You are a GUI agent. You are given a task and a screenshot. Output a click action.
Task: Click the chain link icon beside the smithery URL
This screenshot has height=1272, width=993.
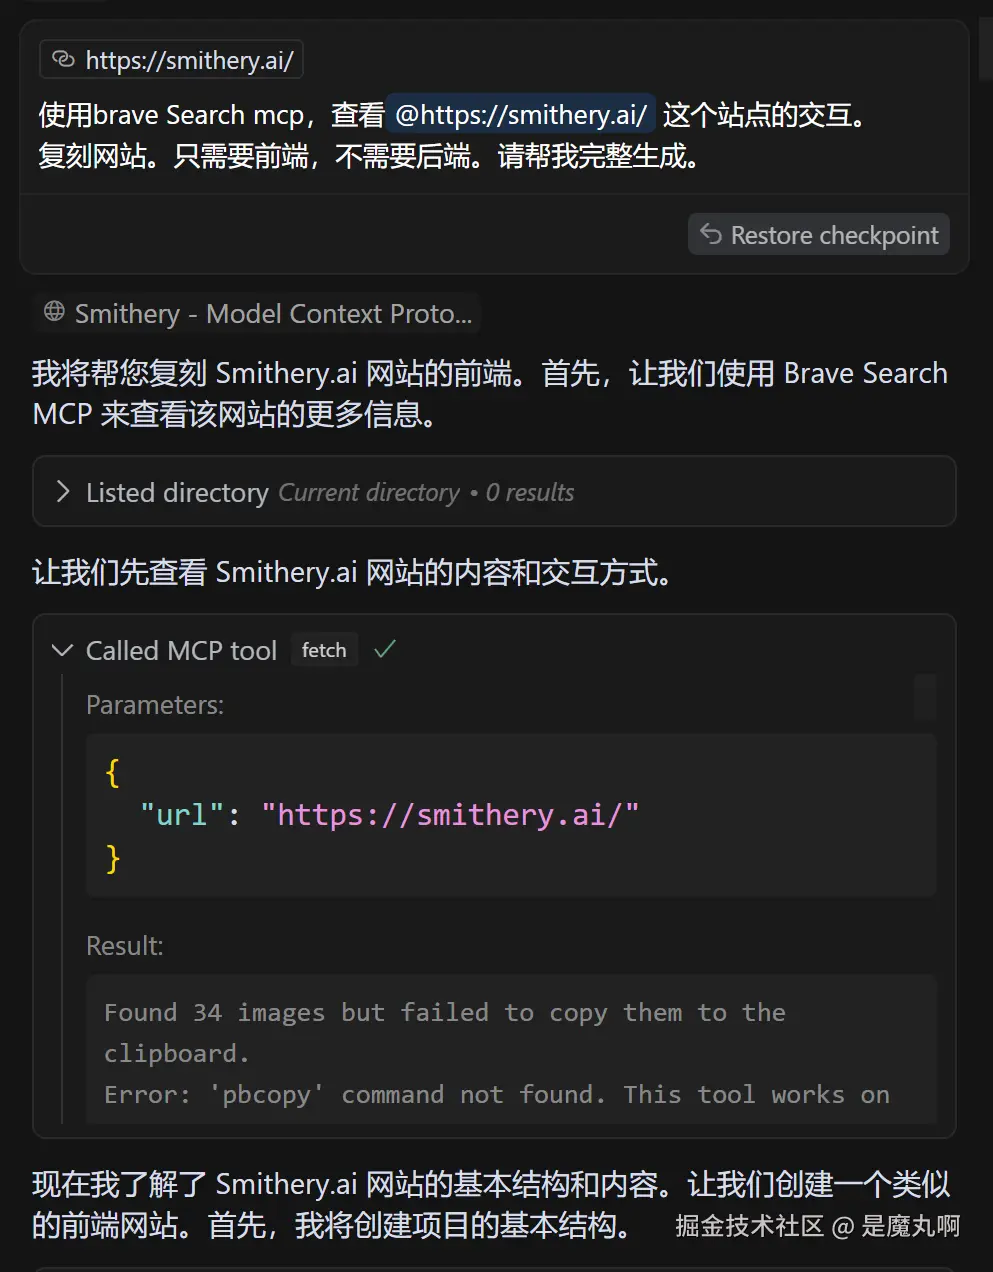coord(63,59)
